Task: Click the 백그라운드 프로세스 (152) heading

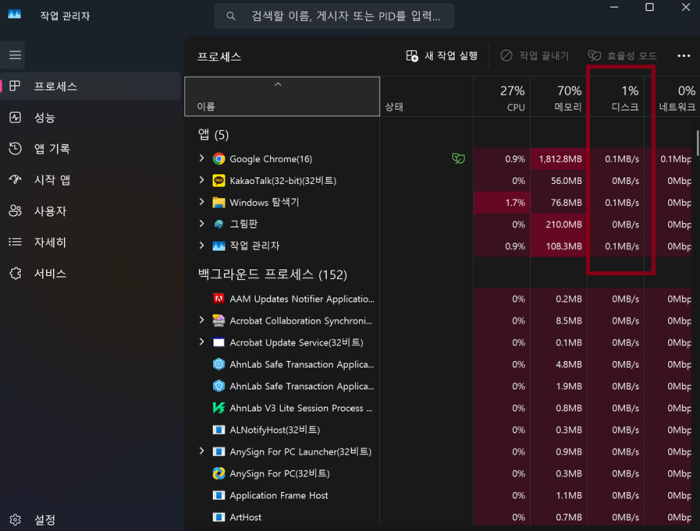Action: pos(272,274)
